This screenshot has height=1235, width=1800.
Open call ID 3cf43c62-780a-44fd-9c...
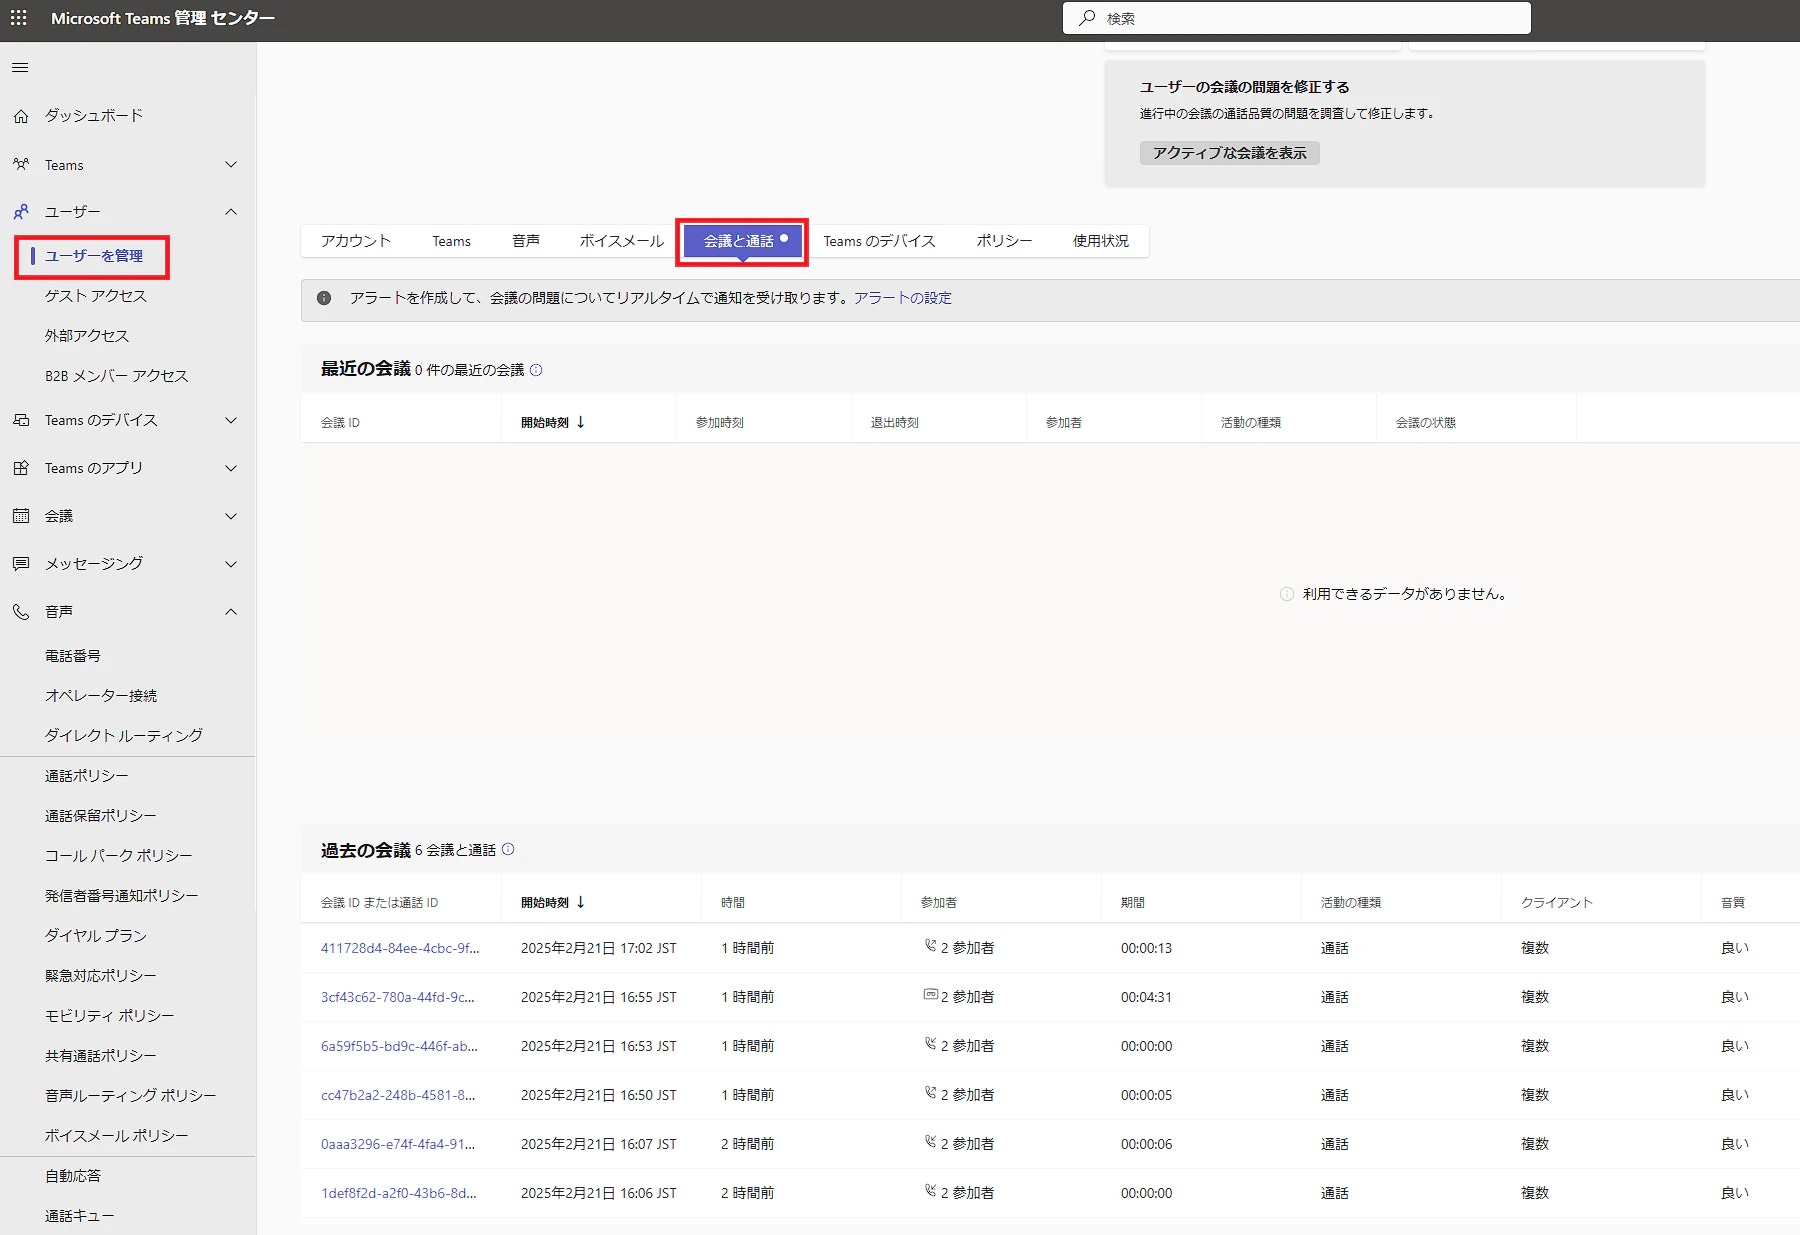pos(398,997)
